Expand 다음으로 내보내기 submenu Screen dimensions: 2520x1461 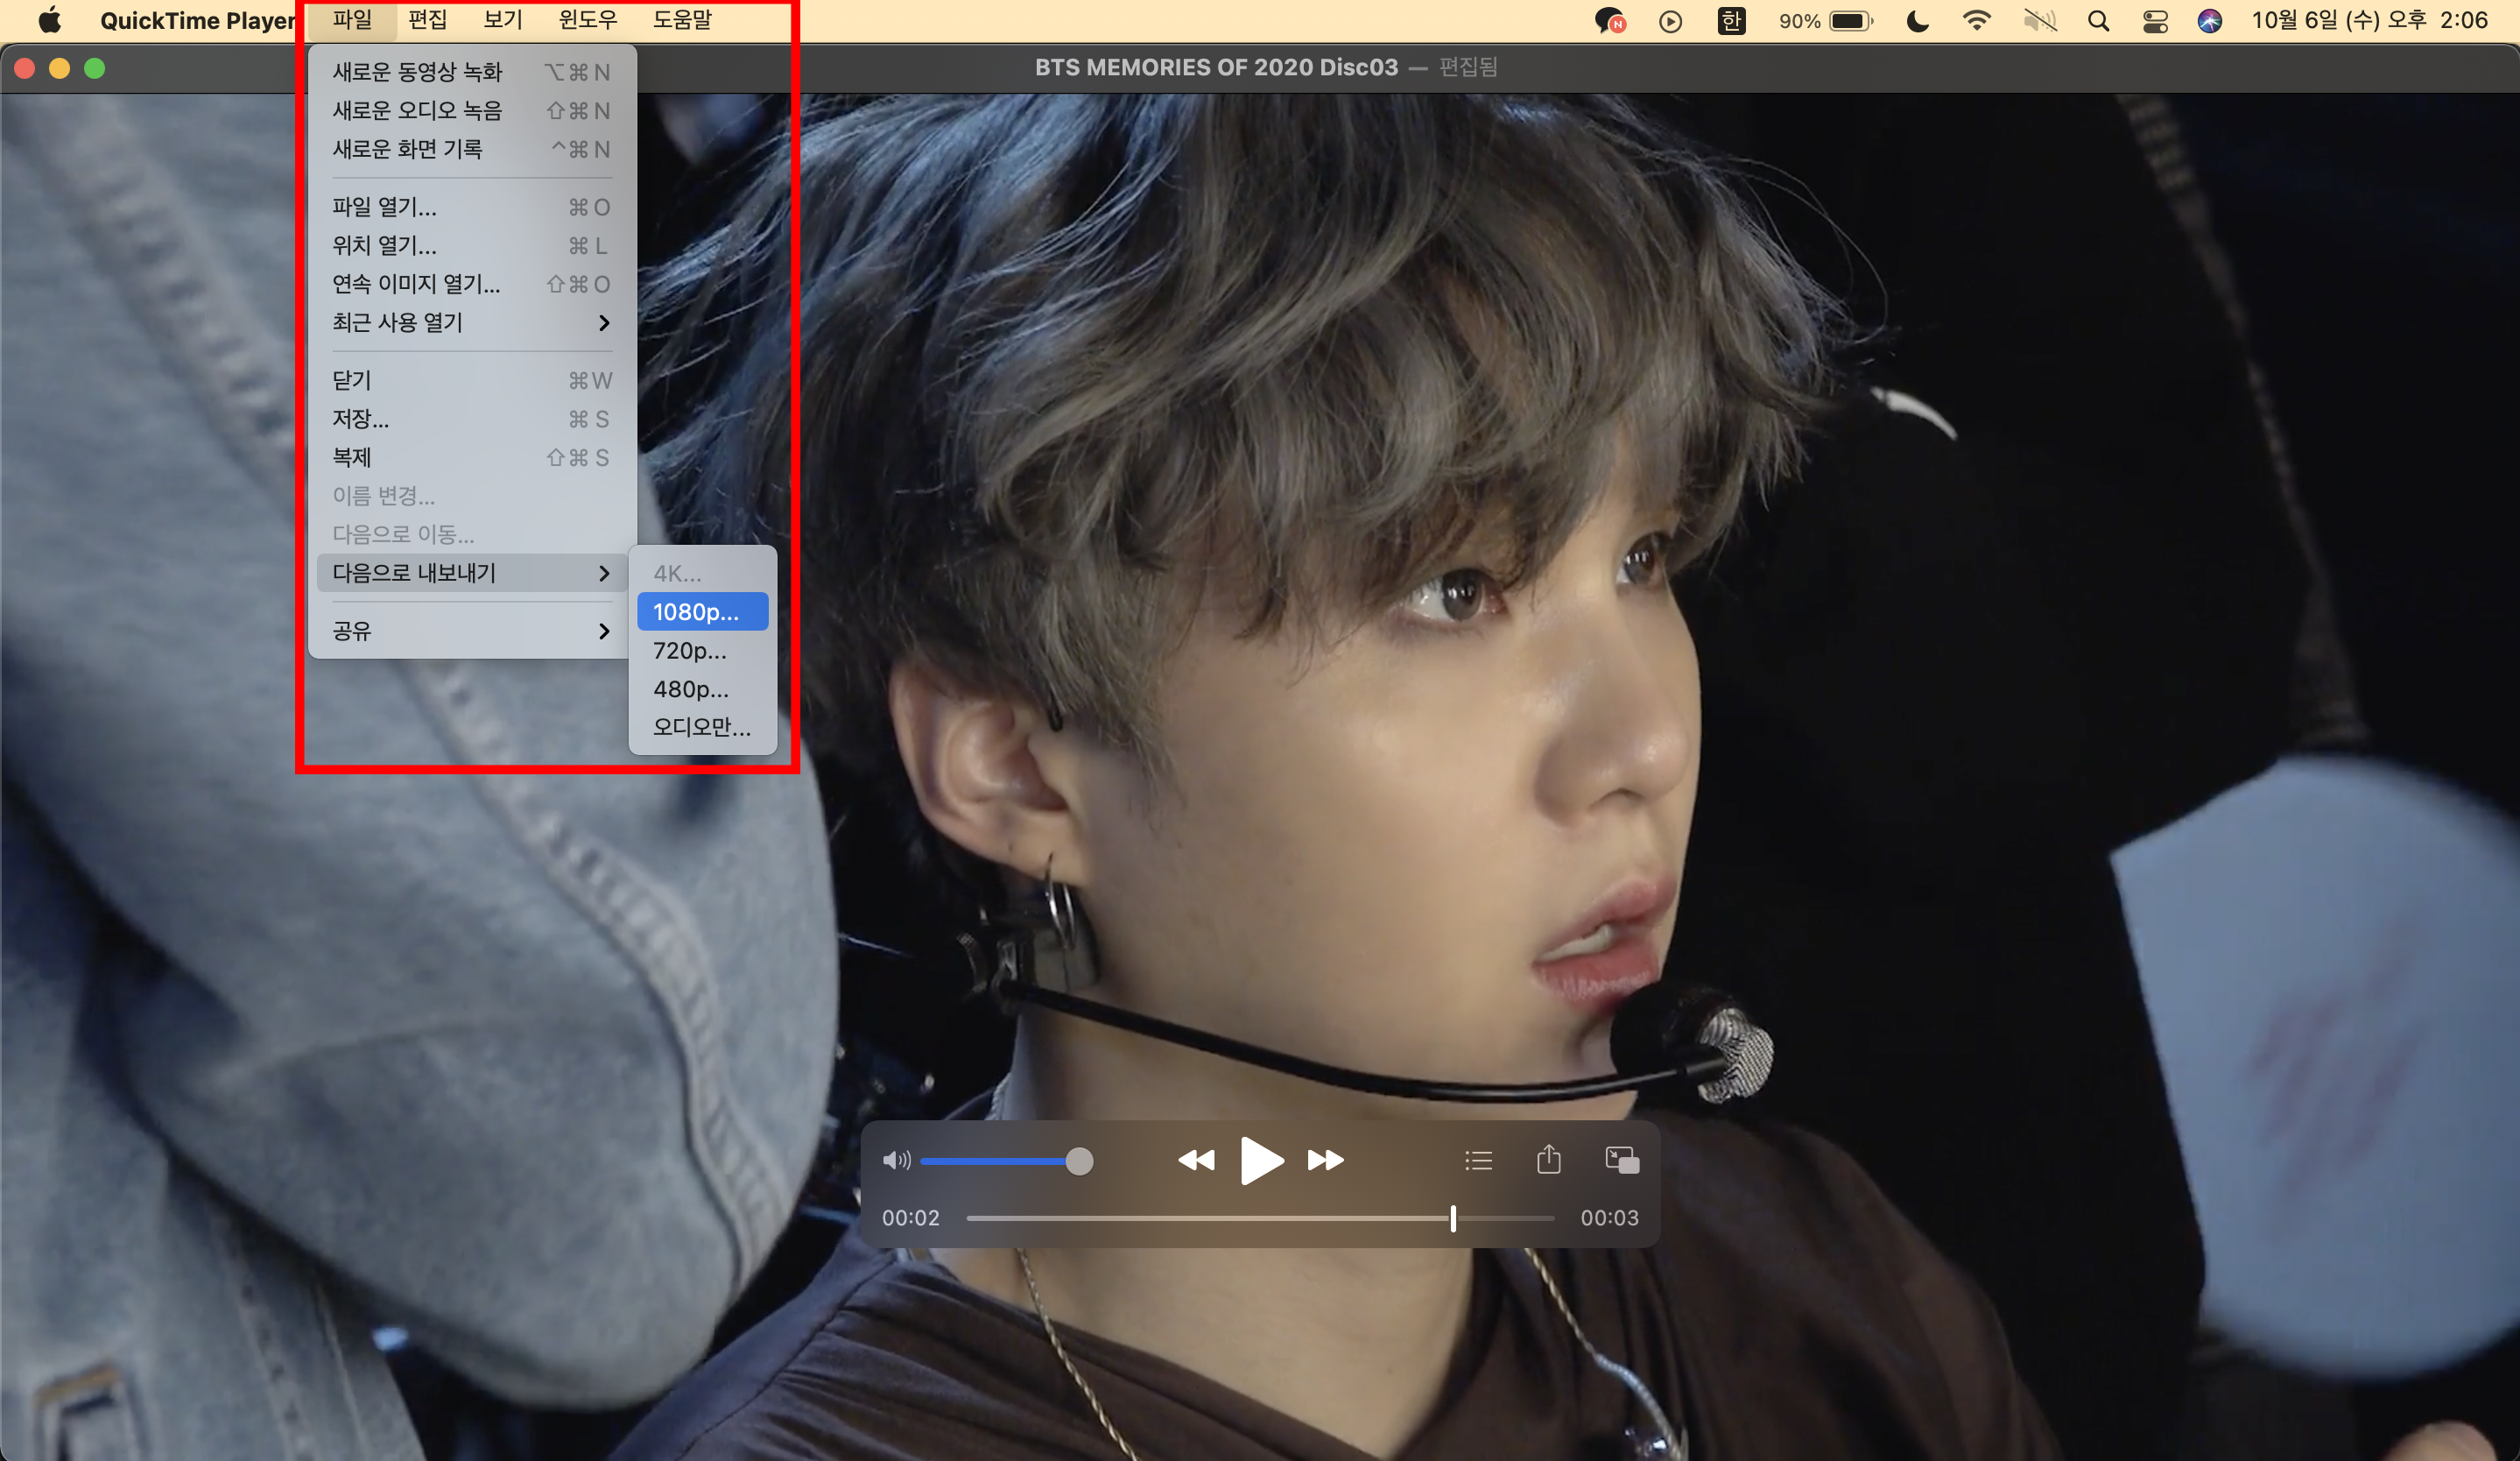coord(472,573)
